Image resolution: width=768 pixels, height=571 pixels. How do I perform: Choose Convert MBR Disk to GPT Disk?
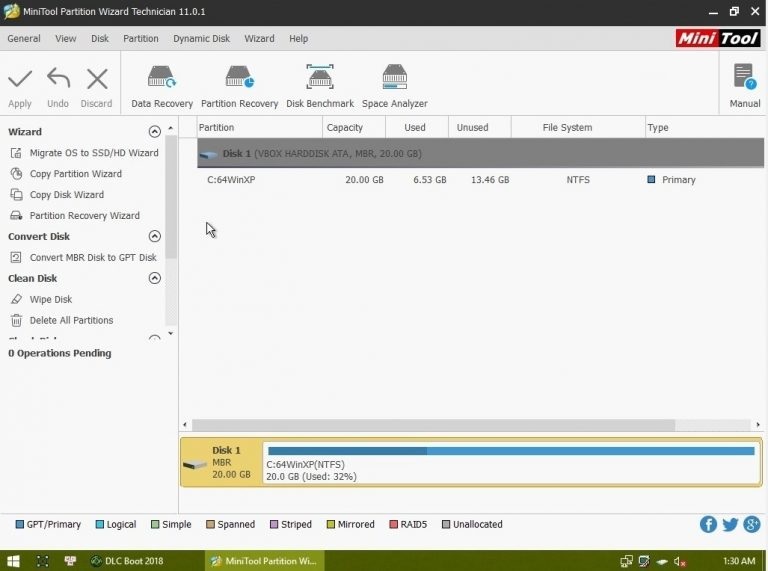(x=83, y=258)
